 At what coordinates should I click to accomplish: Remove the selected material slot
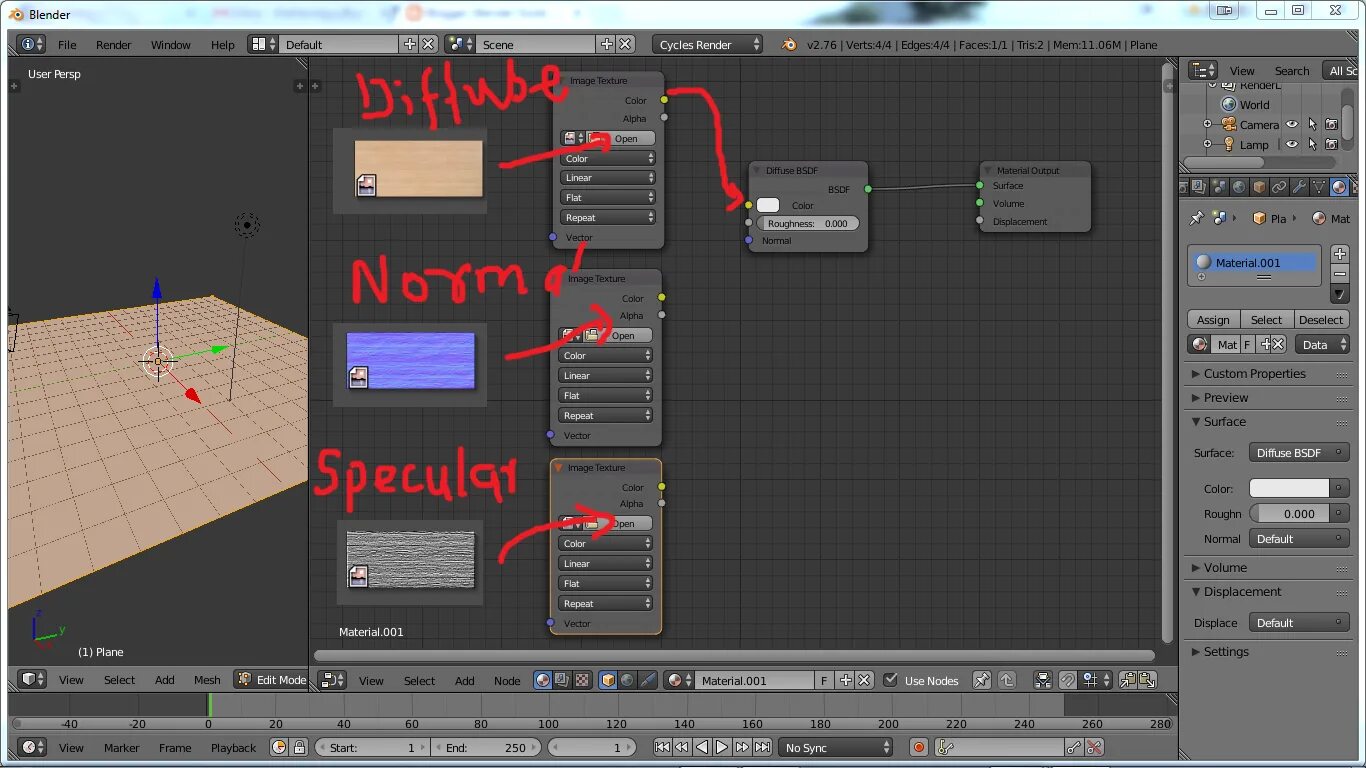point(1340,274)
